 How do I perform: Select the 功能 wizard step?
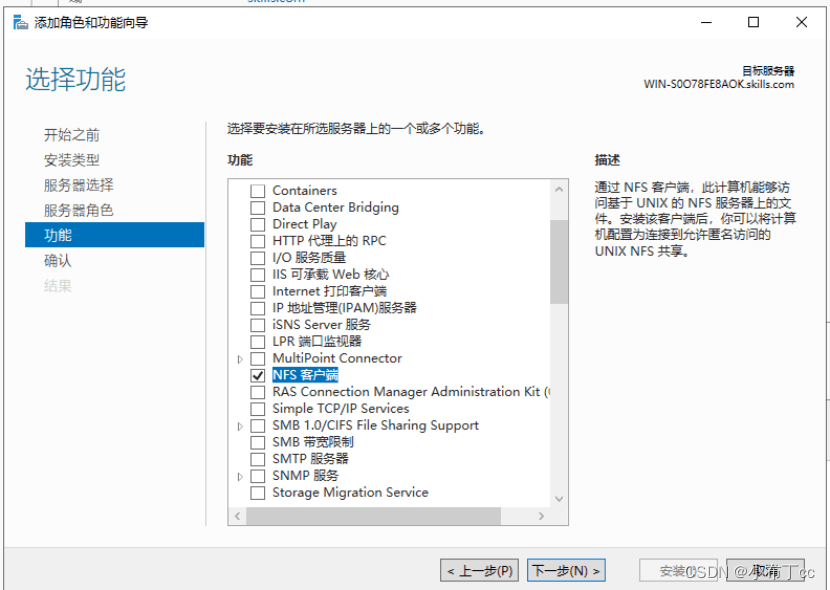114,235
